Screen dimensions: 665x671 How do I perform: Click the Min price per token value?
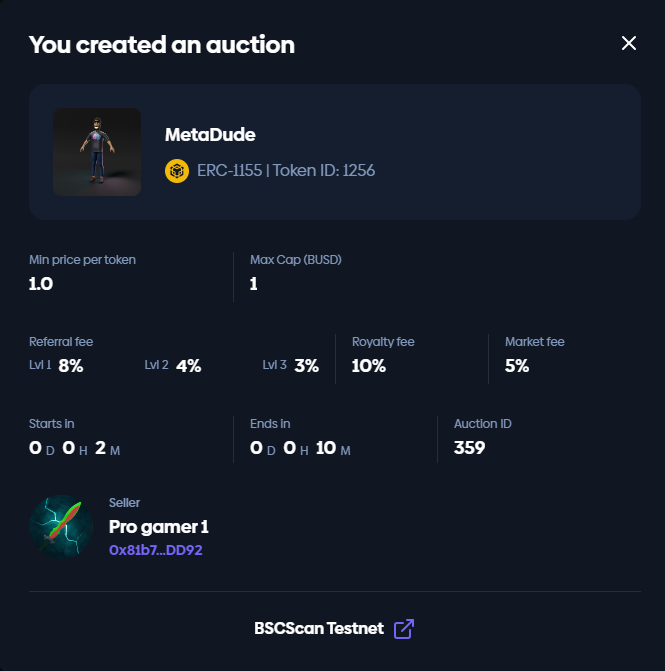click(x=41, y=284)
